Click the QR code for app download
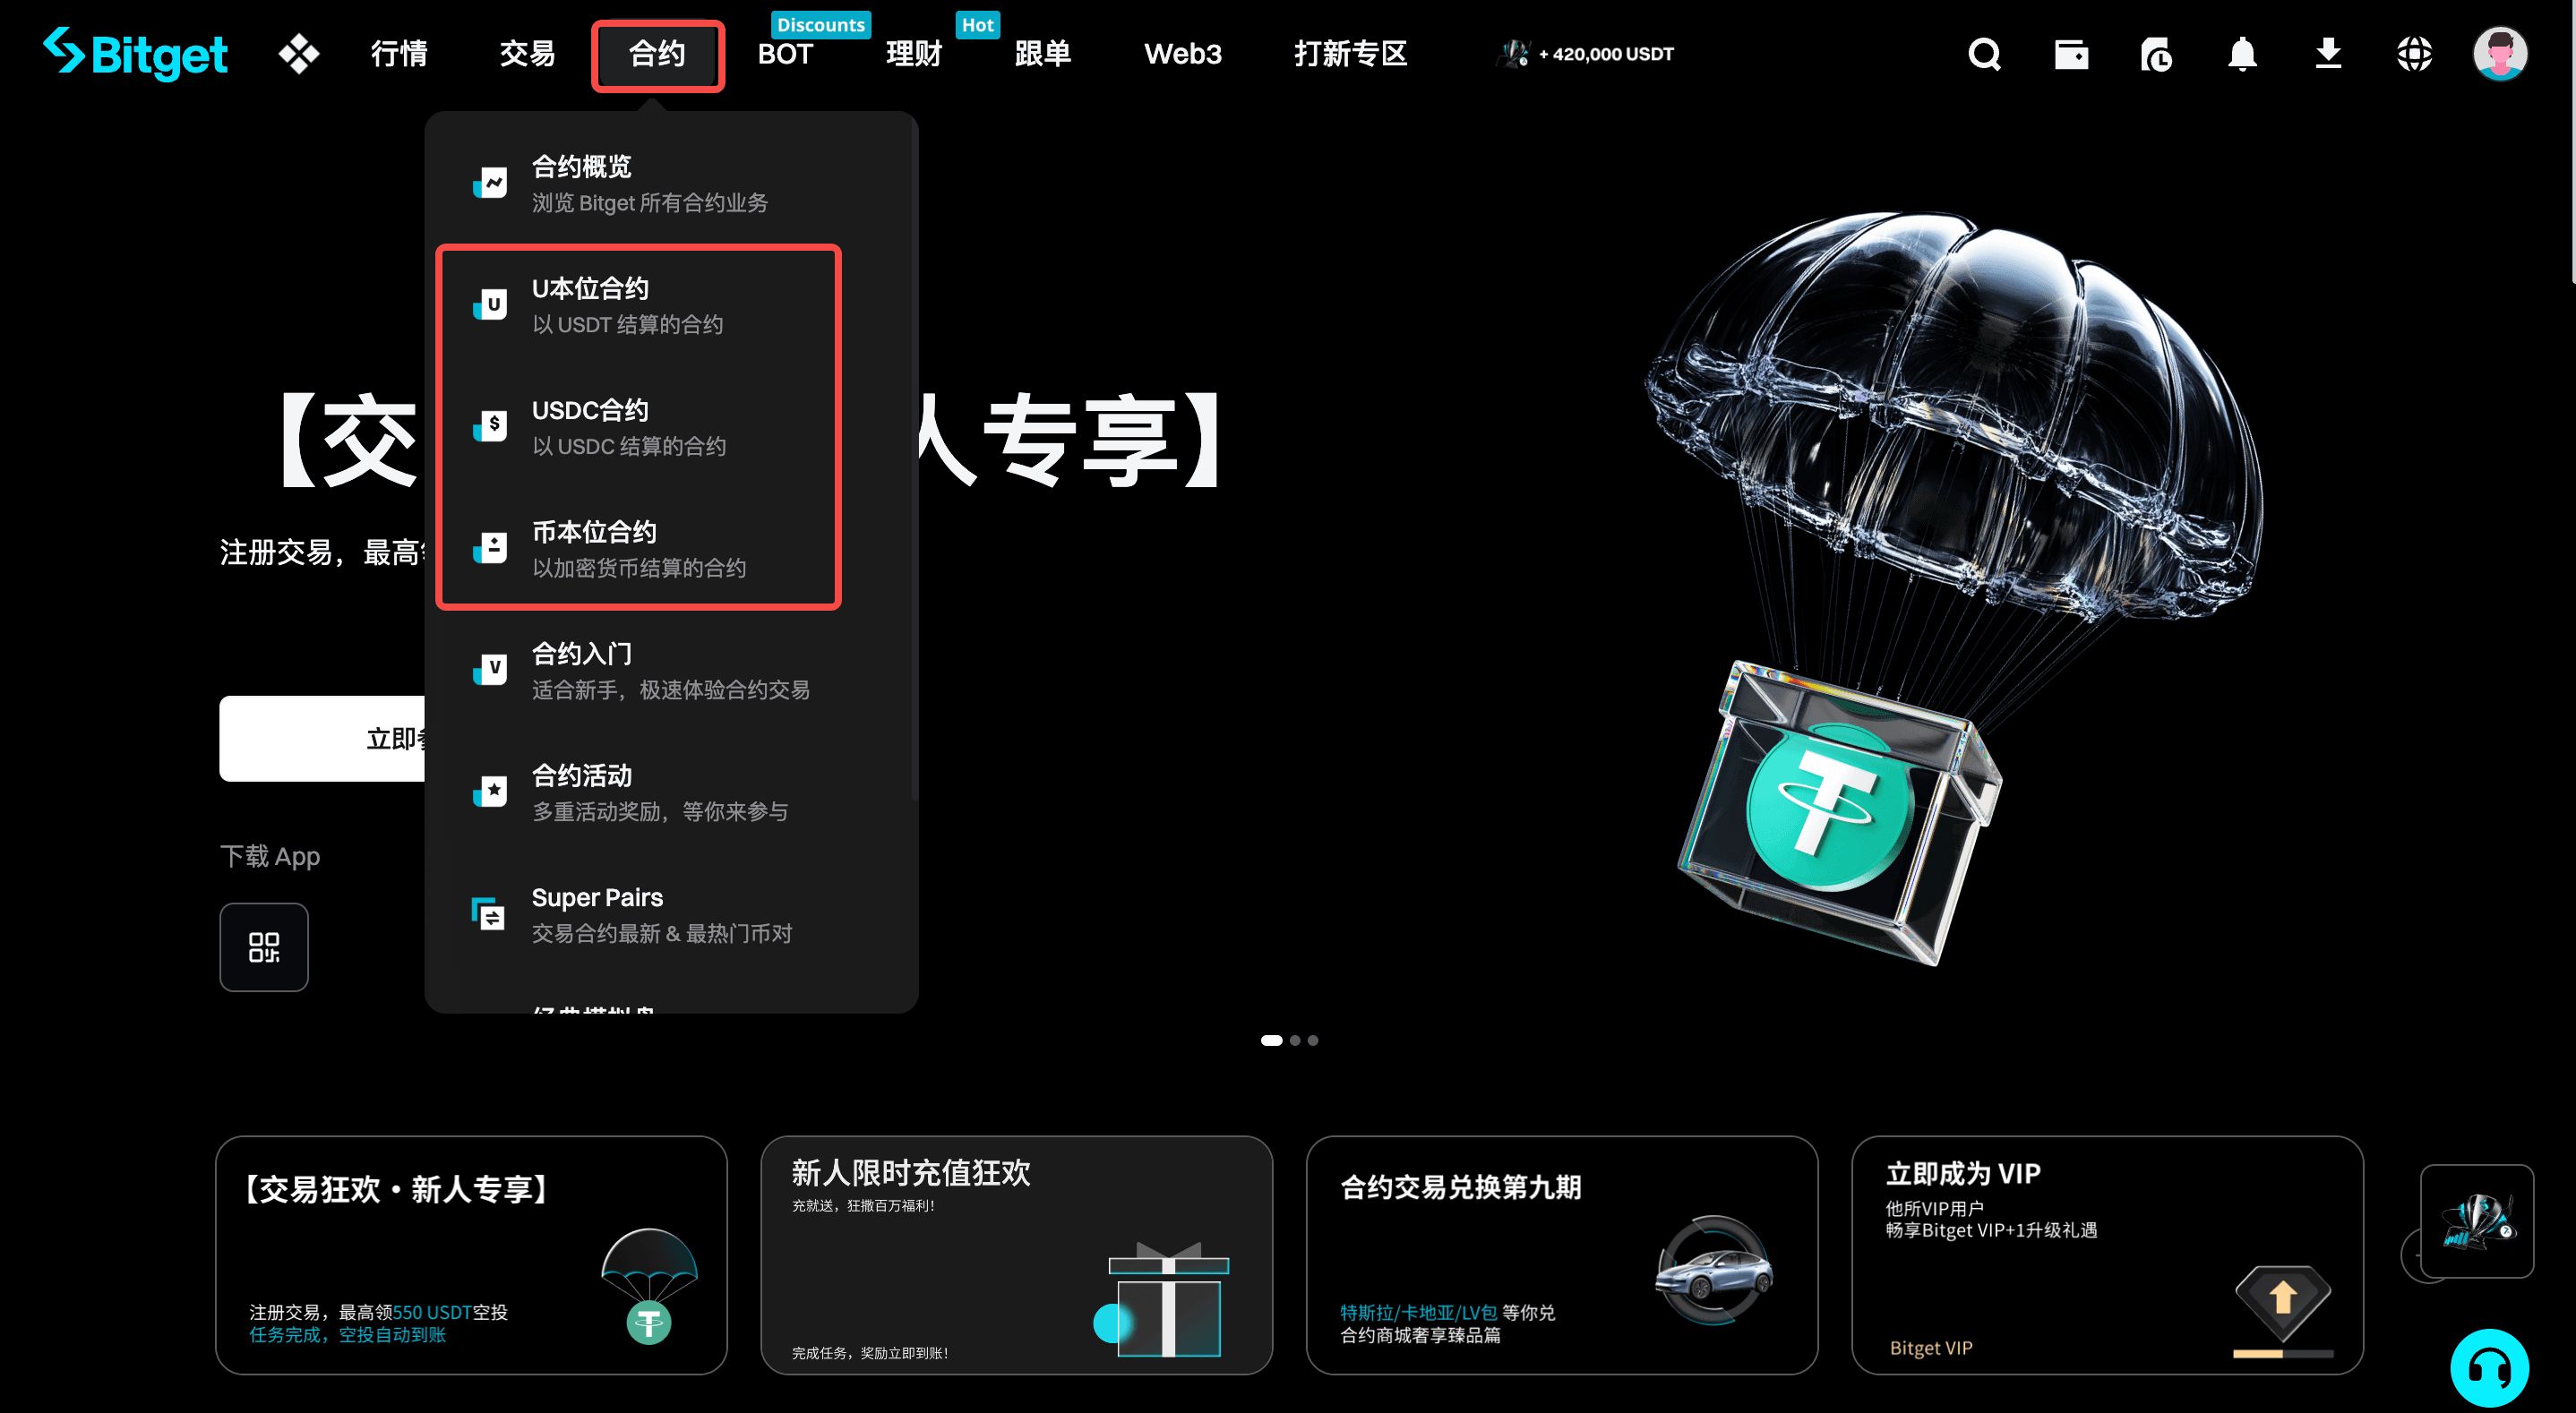 click(264, 947)
